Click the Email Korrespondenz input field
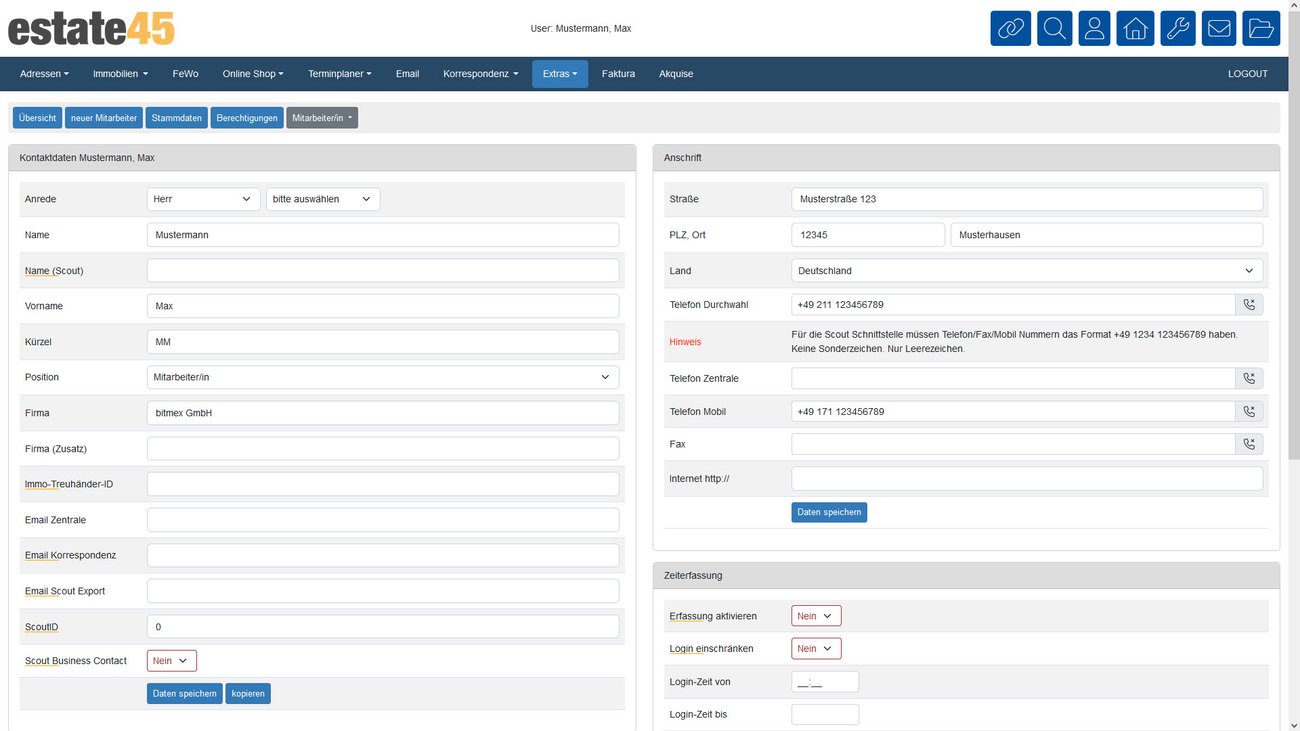1300x731 pixels. click(383, 555)
